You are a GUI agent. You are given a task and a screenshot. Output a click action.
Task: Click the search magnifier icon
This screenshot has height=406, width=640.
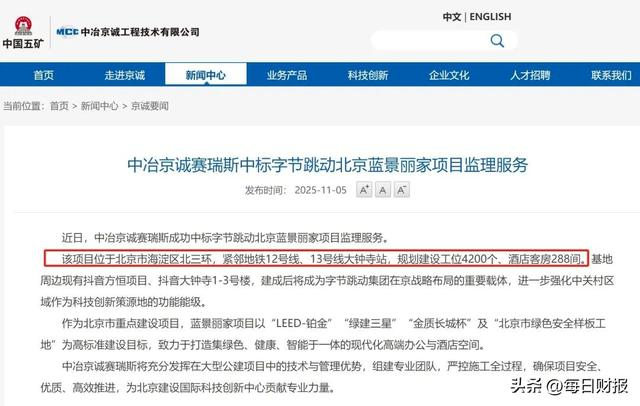pos(497,40)
